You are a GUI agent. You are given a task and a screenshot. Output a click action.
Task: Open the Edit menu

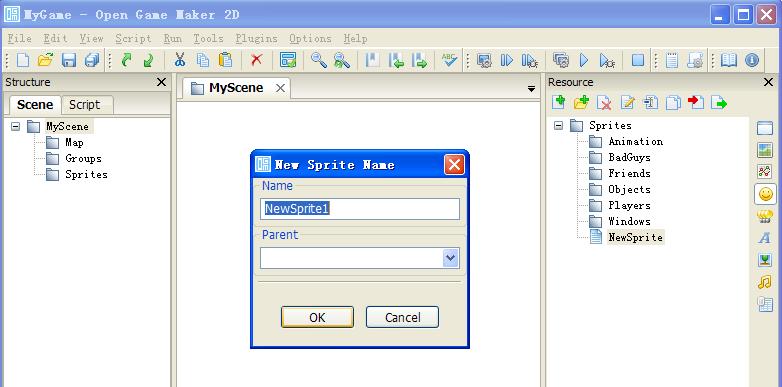pyautogui.click(x=55, y=38)
